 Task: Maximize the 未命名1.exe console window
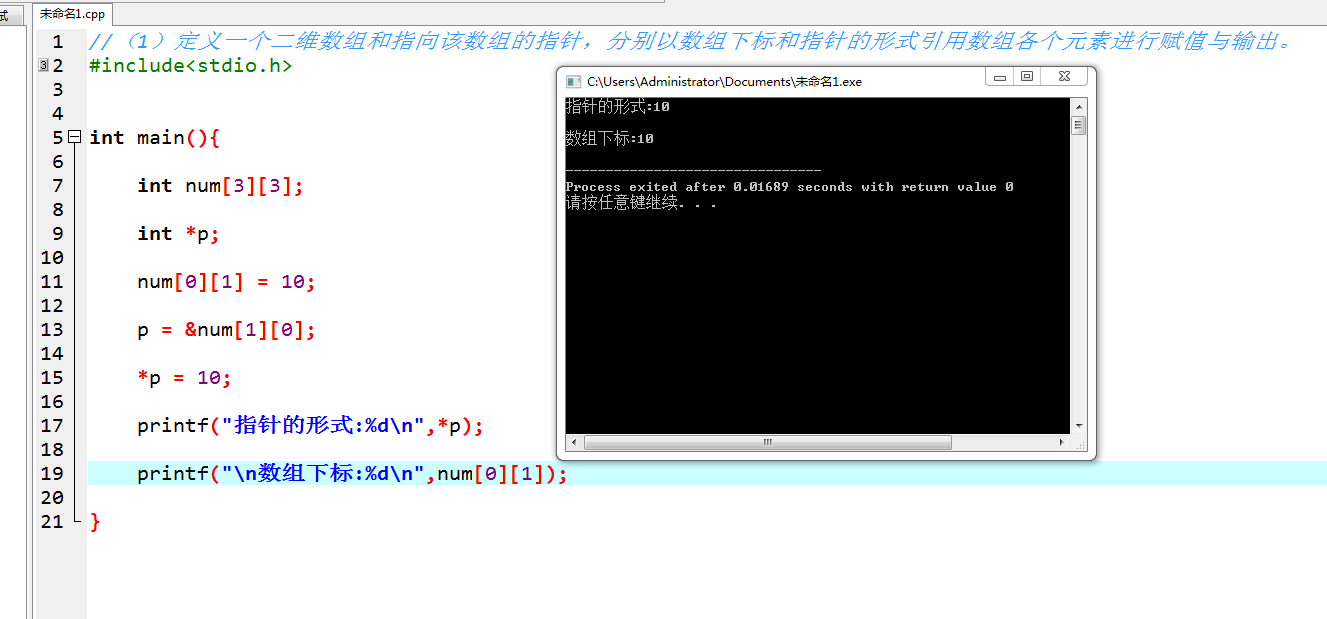click(1026, 77)
